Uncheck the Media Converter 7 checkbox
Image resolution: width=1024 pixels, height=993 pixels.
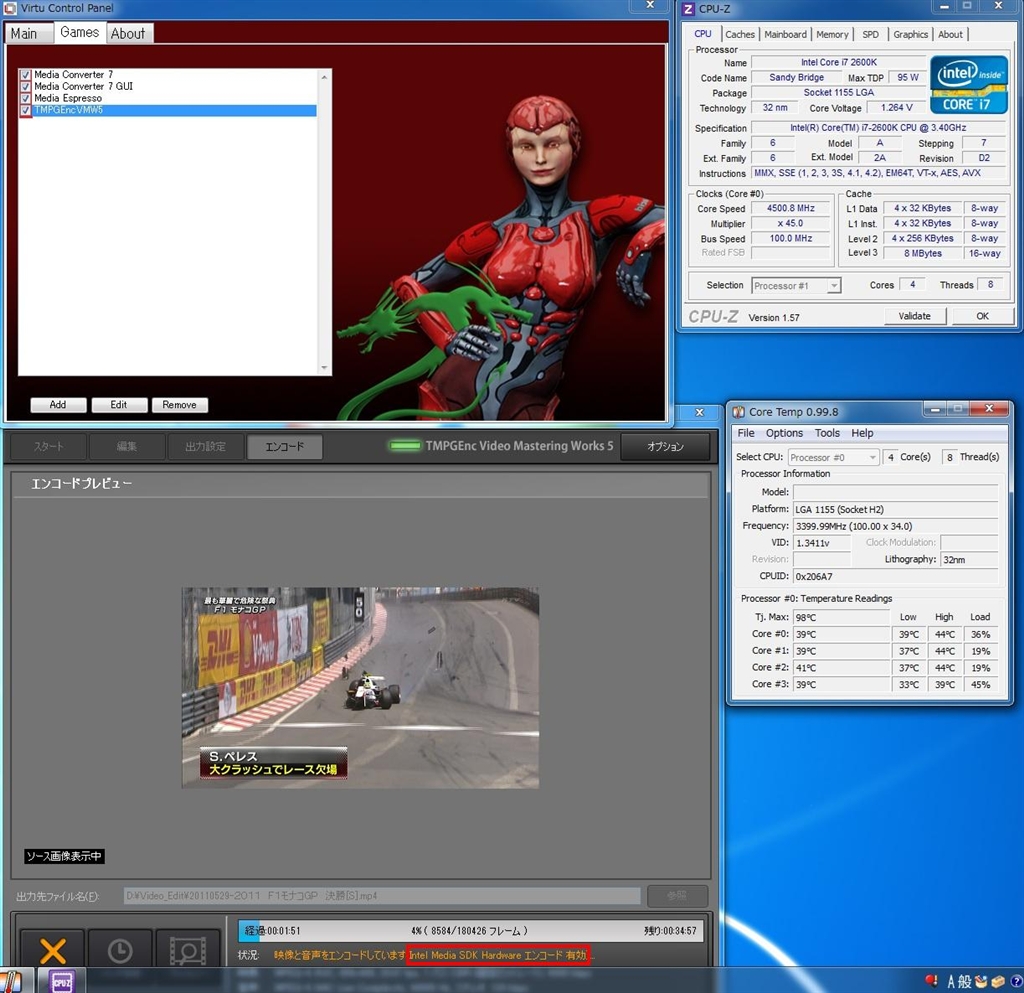26,75
